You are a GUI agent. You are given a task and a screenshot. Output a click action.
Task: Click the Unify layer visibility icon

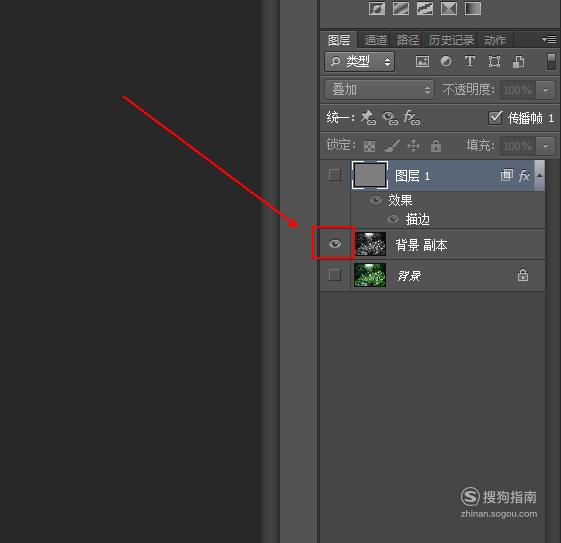(390, 118)
